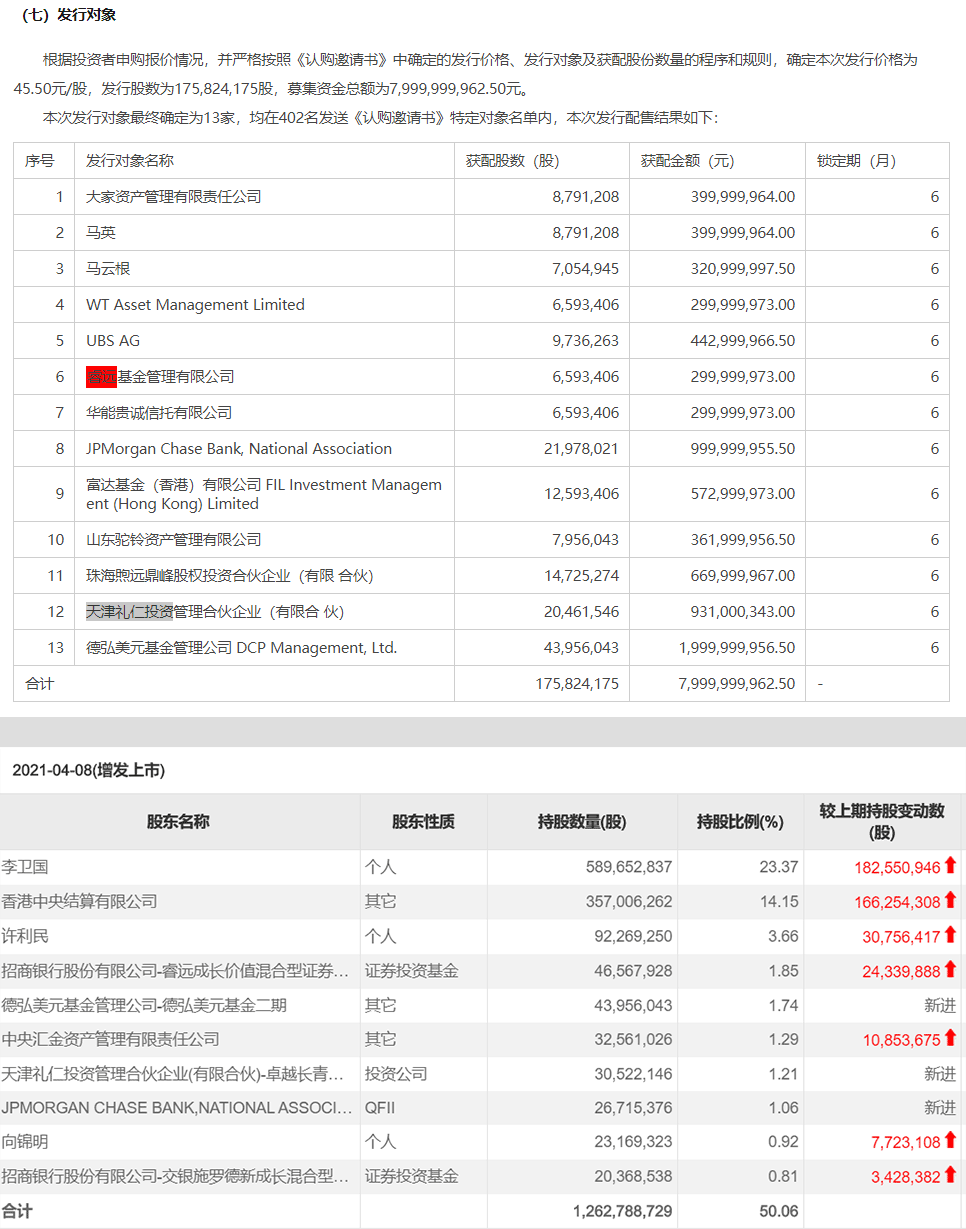The image size is (966, 1229).
Task: Click the total shares 175,824,175 in table
Action: pyautogui.click(x=577, y=684)
